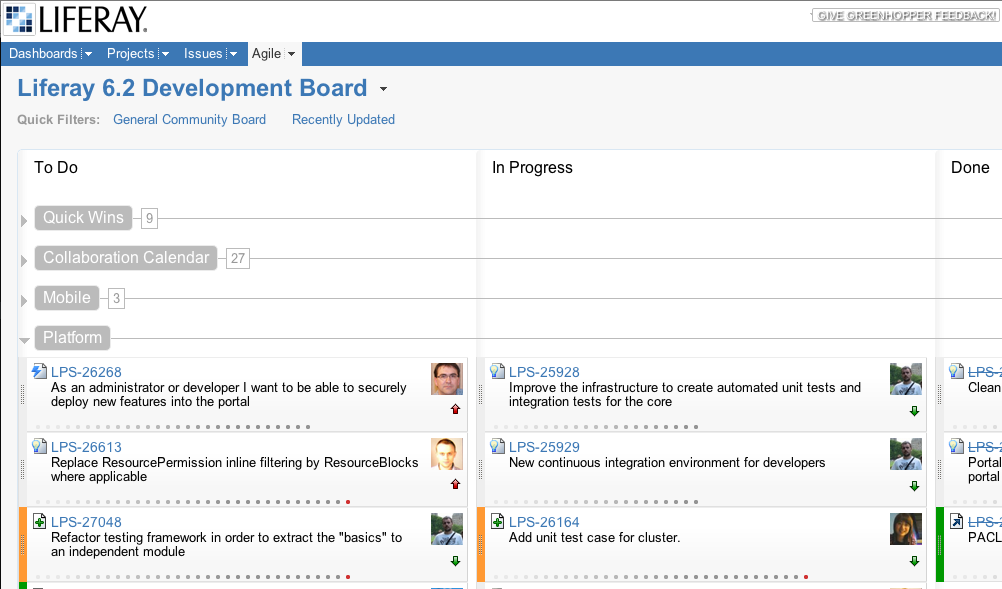Open issue link LPS-26268
The image size is (1002, 589).
86,372
